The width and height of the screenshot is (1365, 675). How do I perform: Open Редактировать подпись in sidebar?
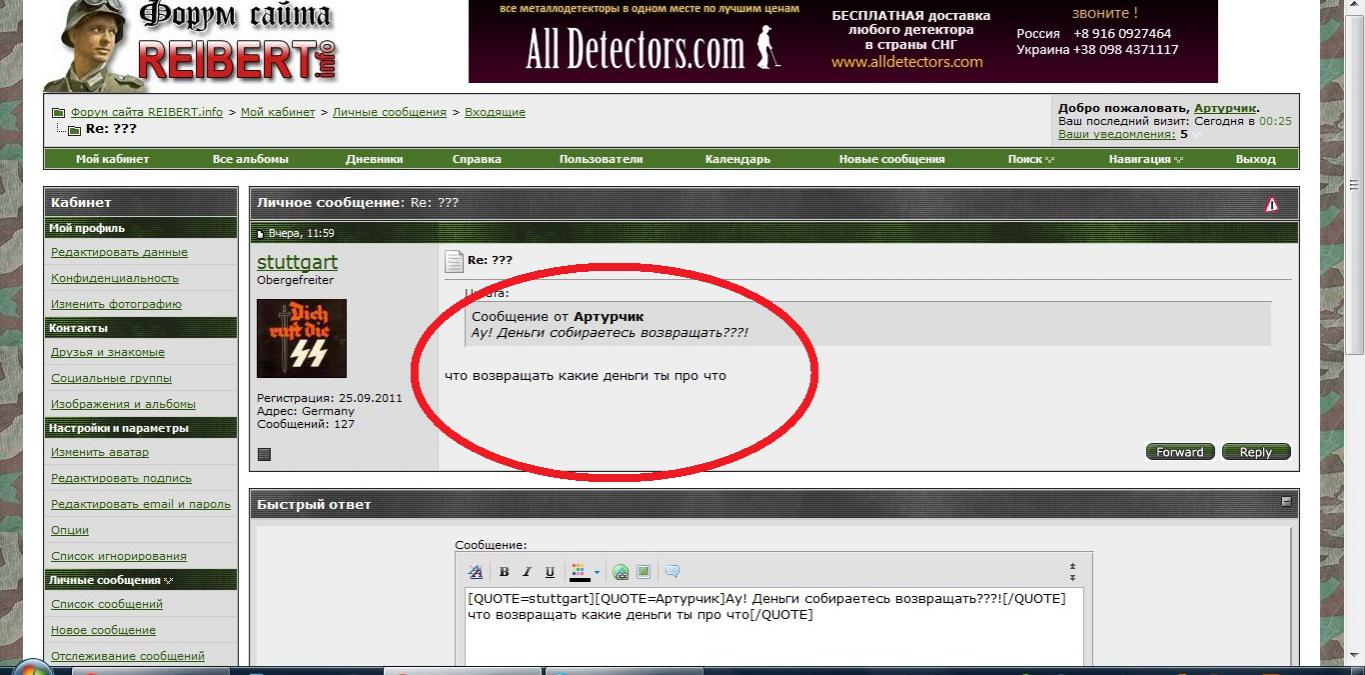click(121, 478)
